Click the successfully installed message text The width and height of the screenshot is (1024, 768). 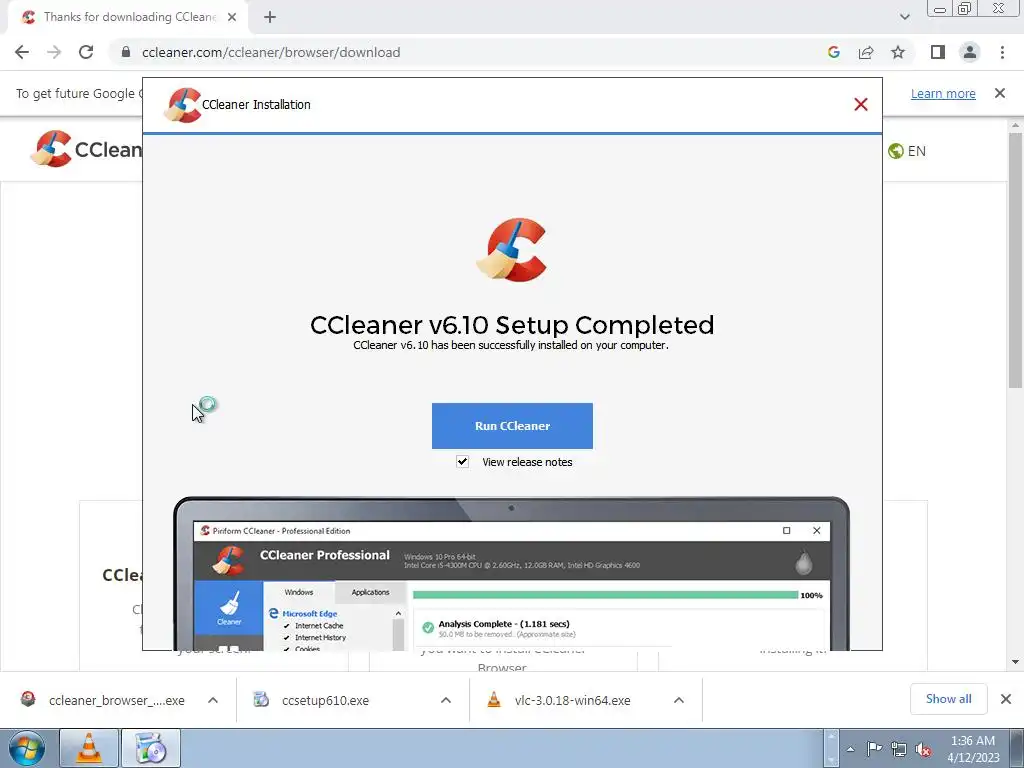(511, 345)
